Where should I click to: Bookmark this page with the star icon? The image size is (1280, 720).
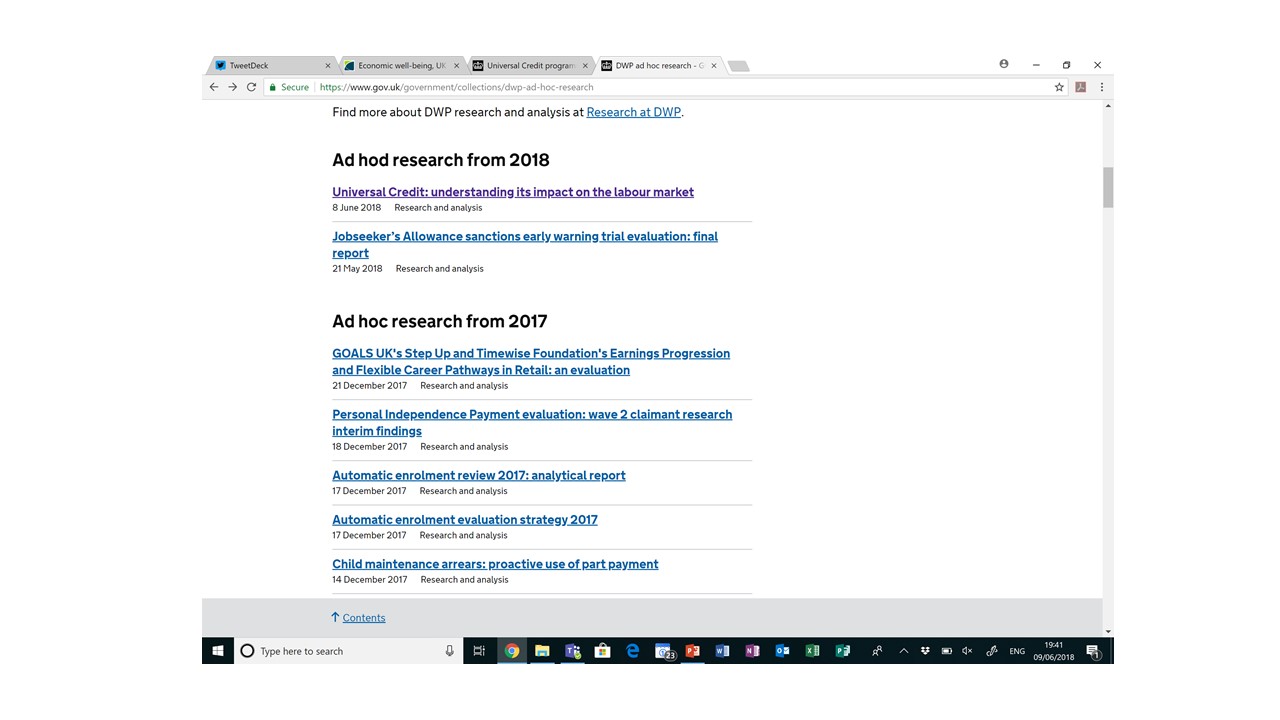[x=1059, y=87]
